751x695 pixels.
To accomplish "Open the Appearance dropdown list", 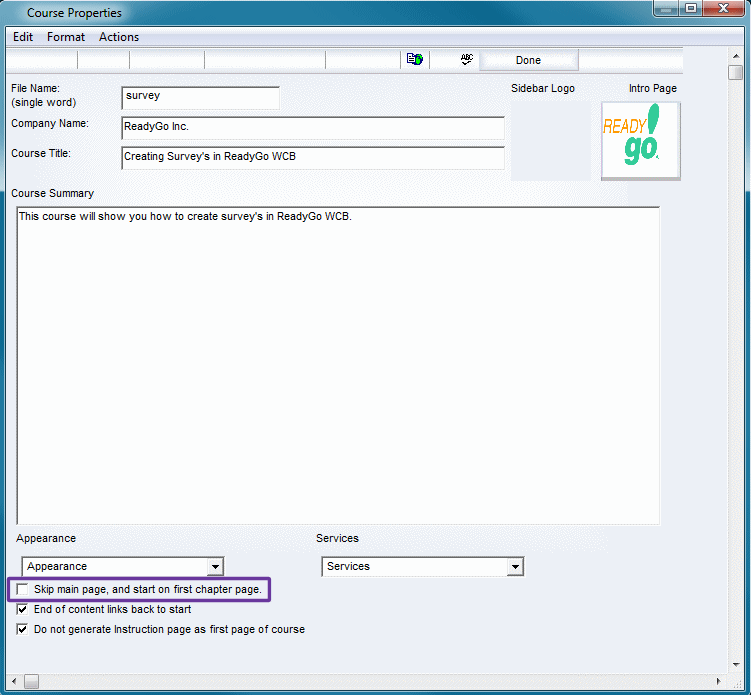I will tap(123, 567).
